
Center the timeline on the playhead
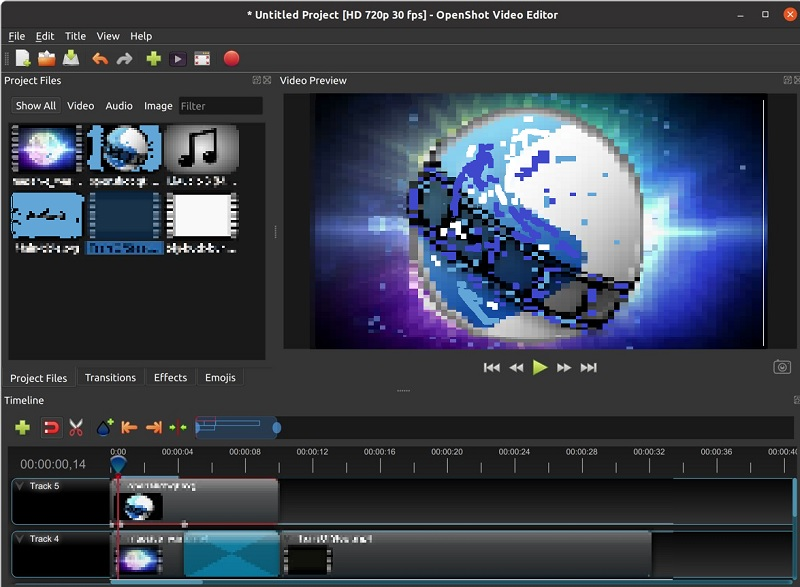tap(178, 427)
